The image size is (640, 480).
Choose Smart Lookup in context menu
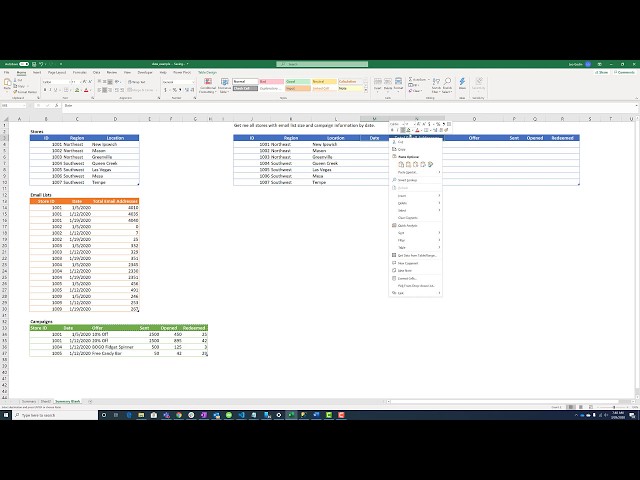click(x=416, y=180)
